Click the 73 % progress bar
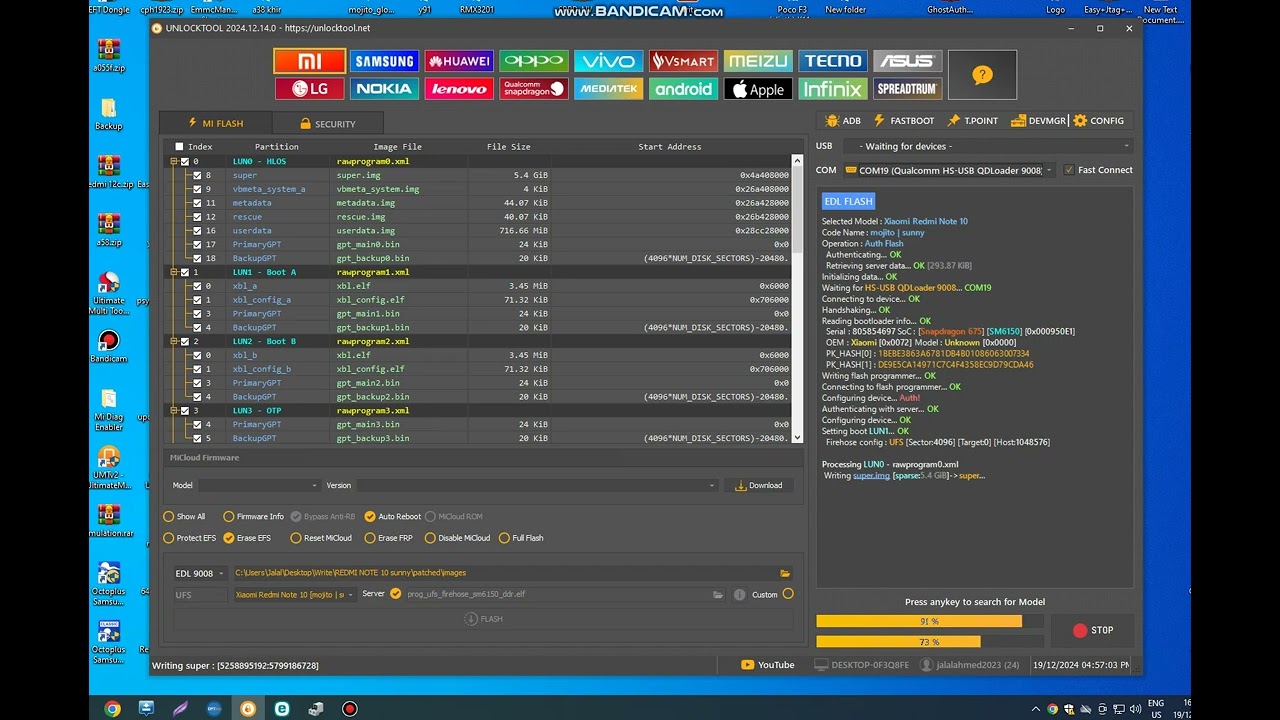Viewport: 1280px width, 720px height. [929, 642]
